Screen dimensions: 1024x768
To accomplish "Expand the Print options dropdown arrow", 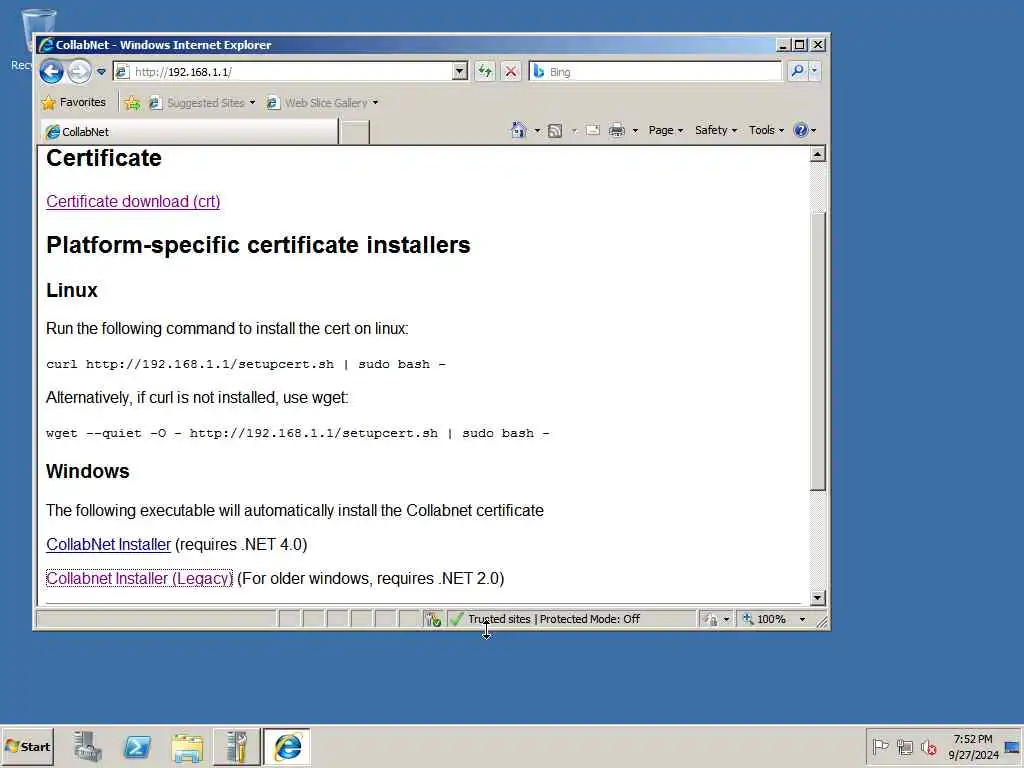I will pyautogui.click(x=635, y=131).
